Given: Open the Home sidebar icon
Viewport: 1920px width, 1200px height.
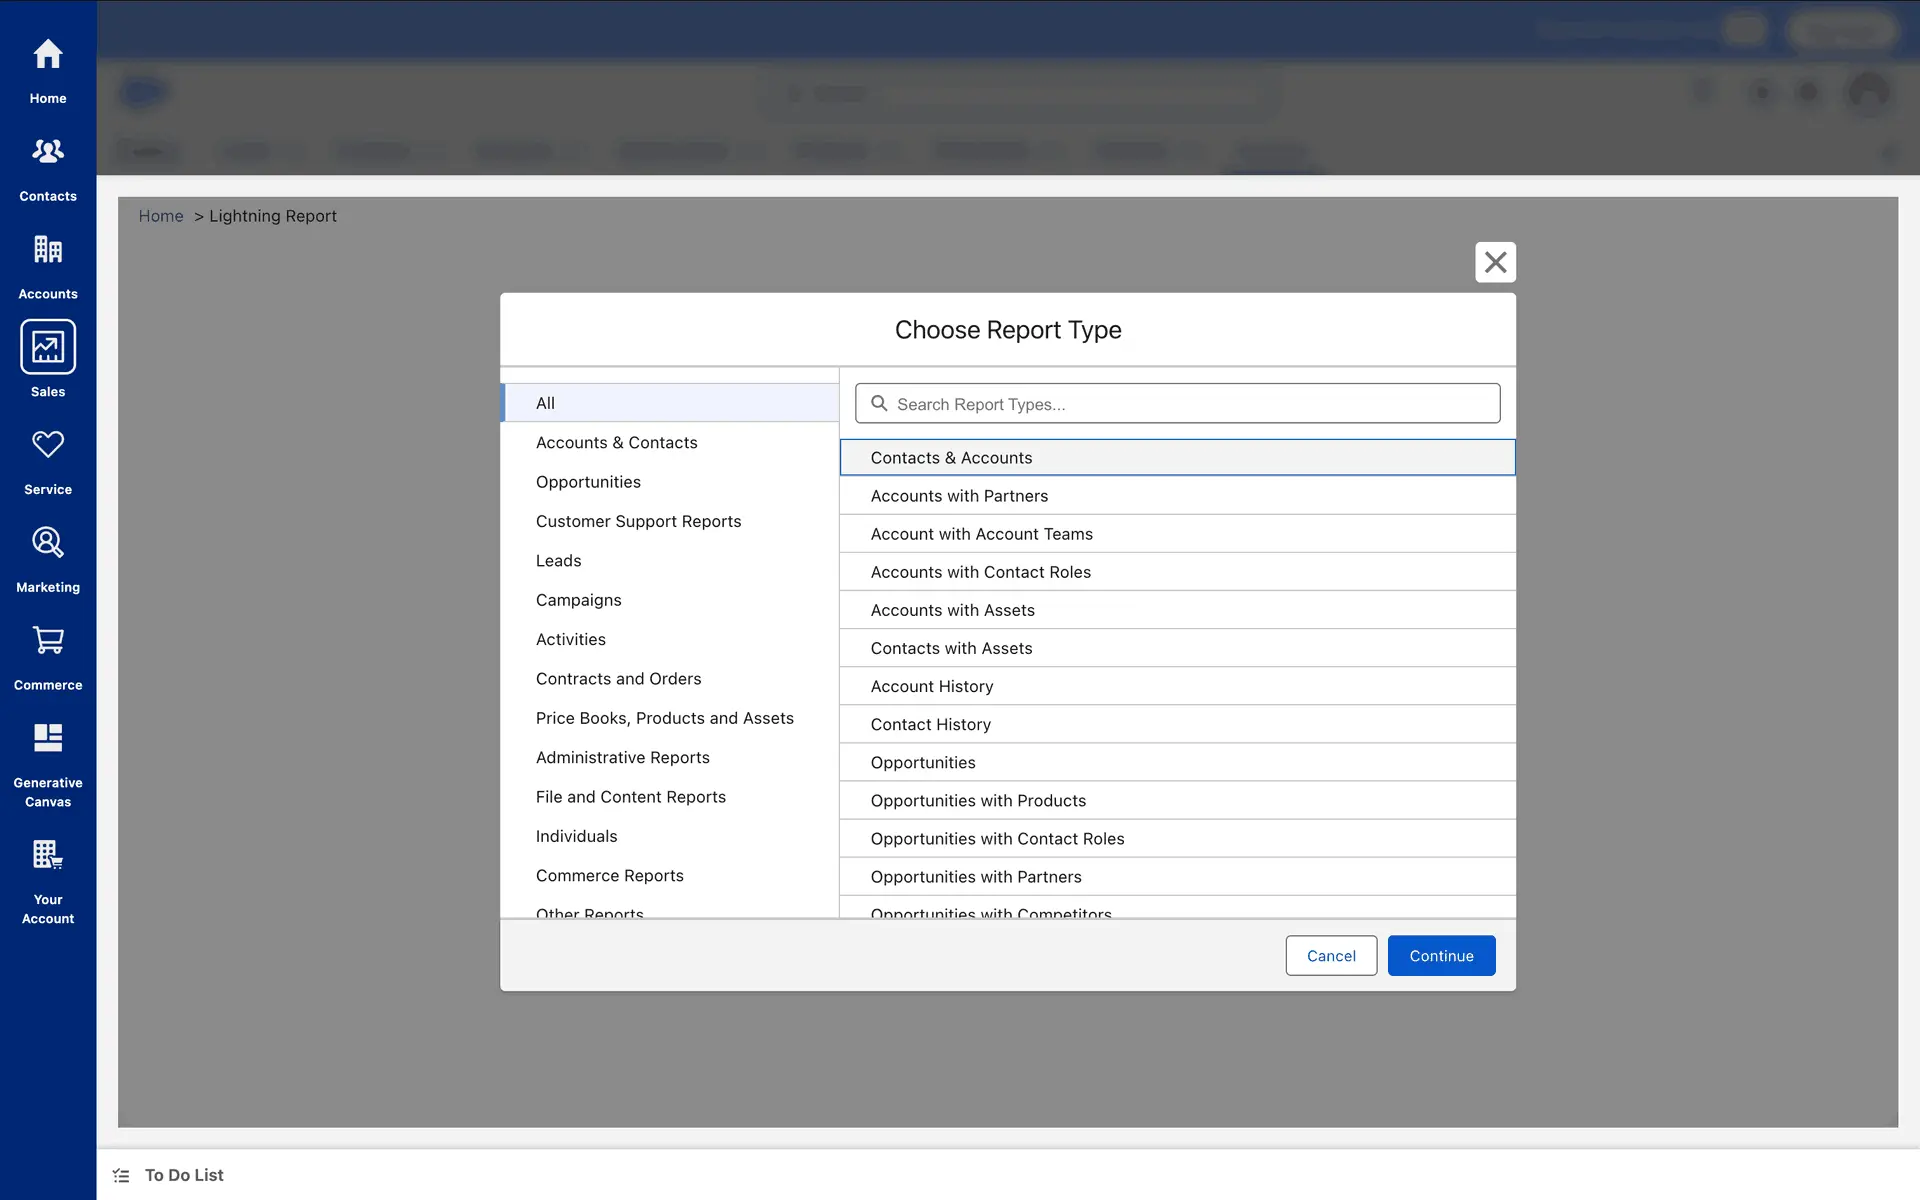Looking at the screenshot, I should coord(48,55).
